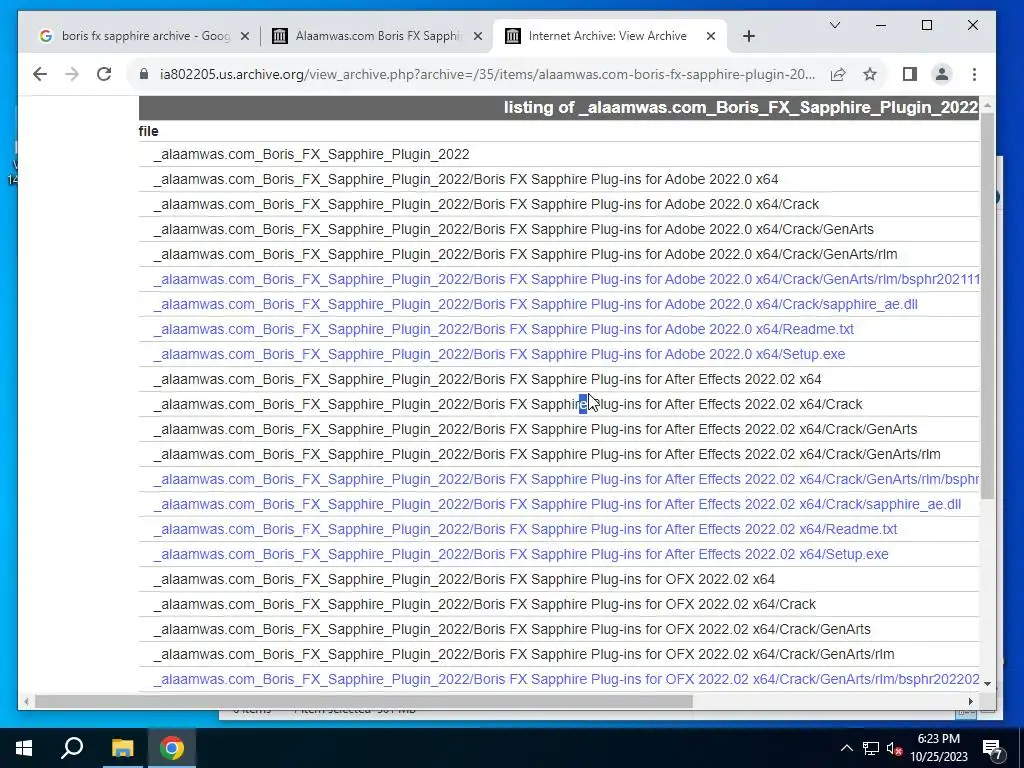
Task: Open Windows taskbar search
Action: click(72, 748)
